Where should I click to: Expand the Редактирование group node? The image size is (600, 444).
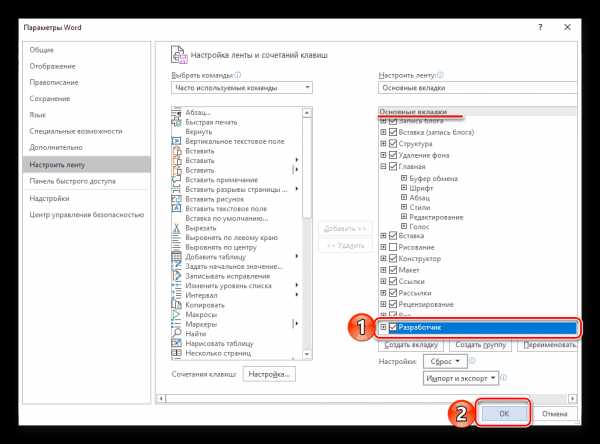pos(404,217)
